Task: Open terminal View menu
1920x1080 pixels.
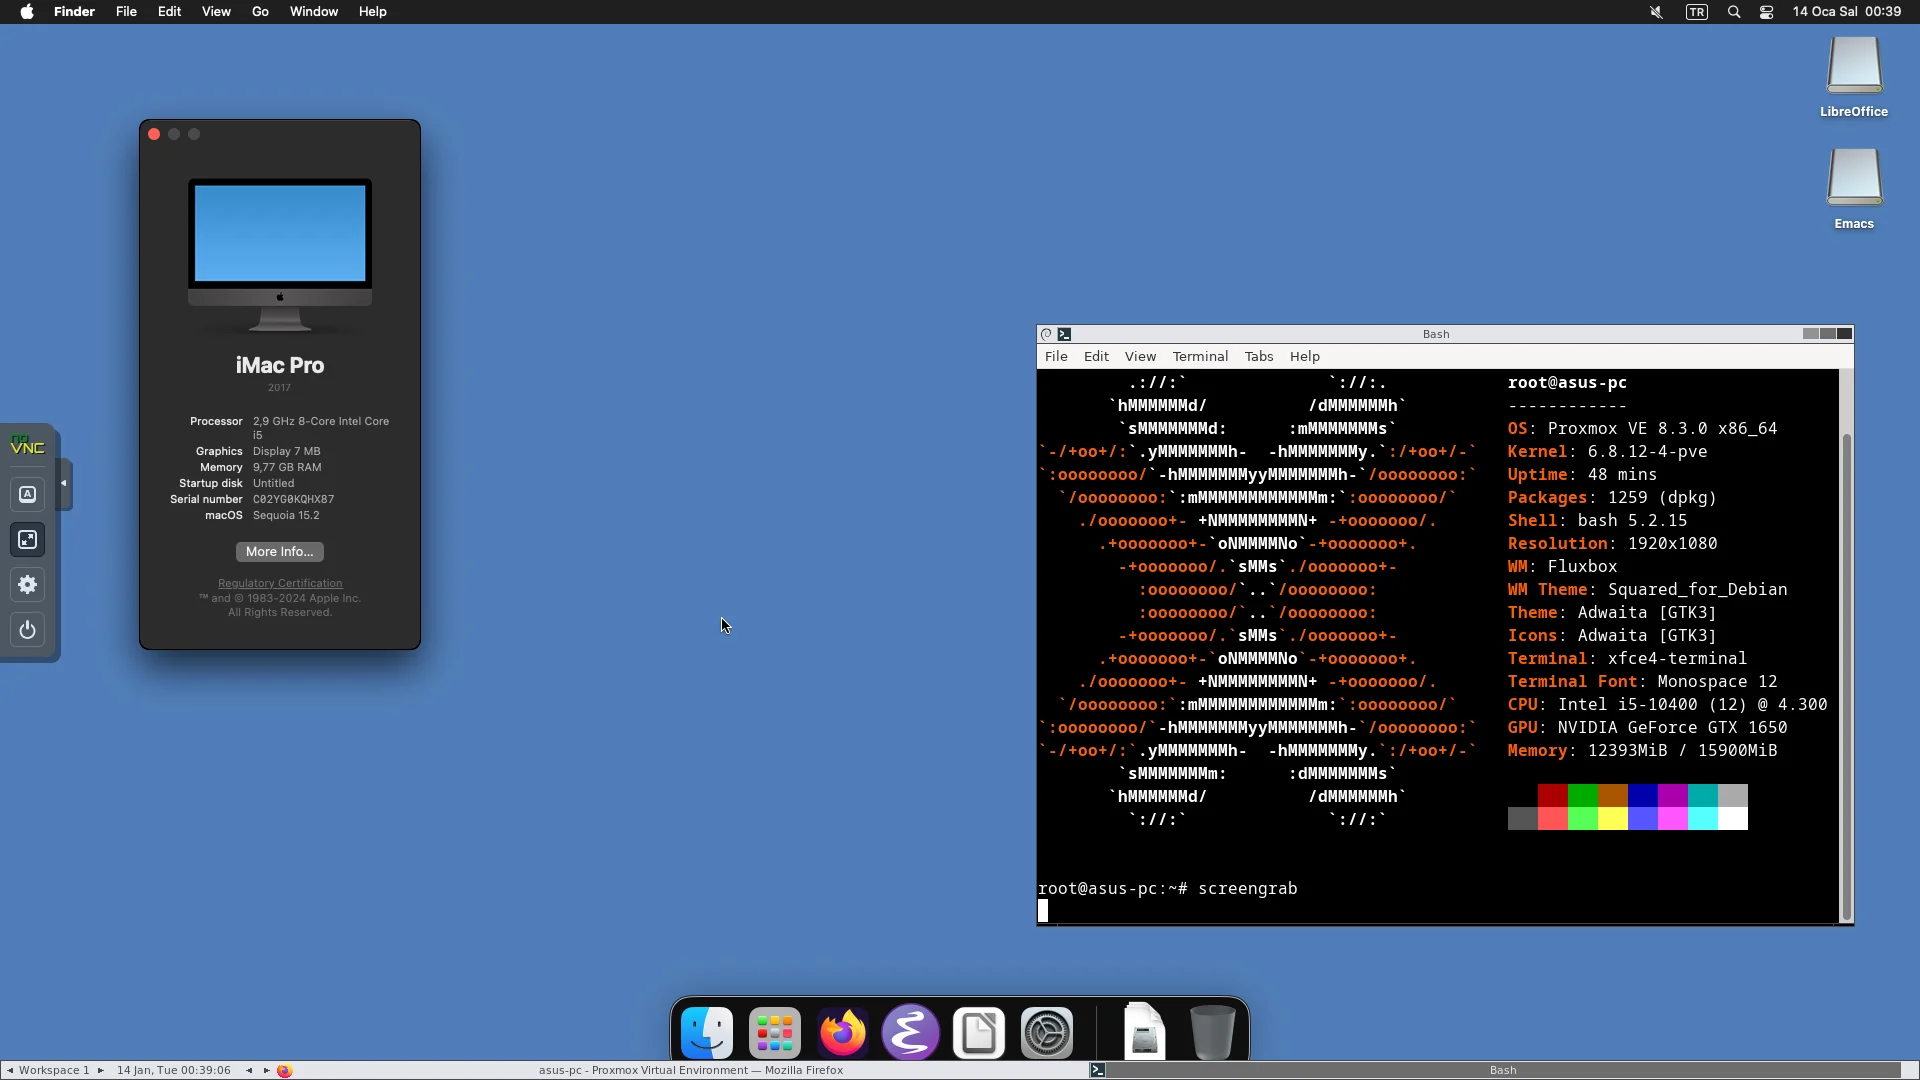Action: tap(1140, 356)
